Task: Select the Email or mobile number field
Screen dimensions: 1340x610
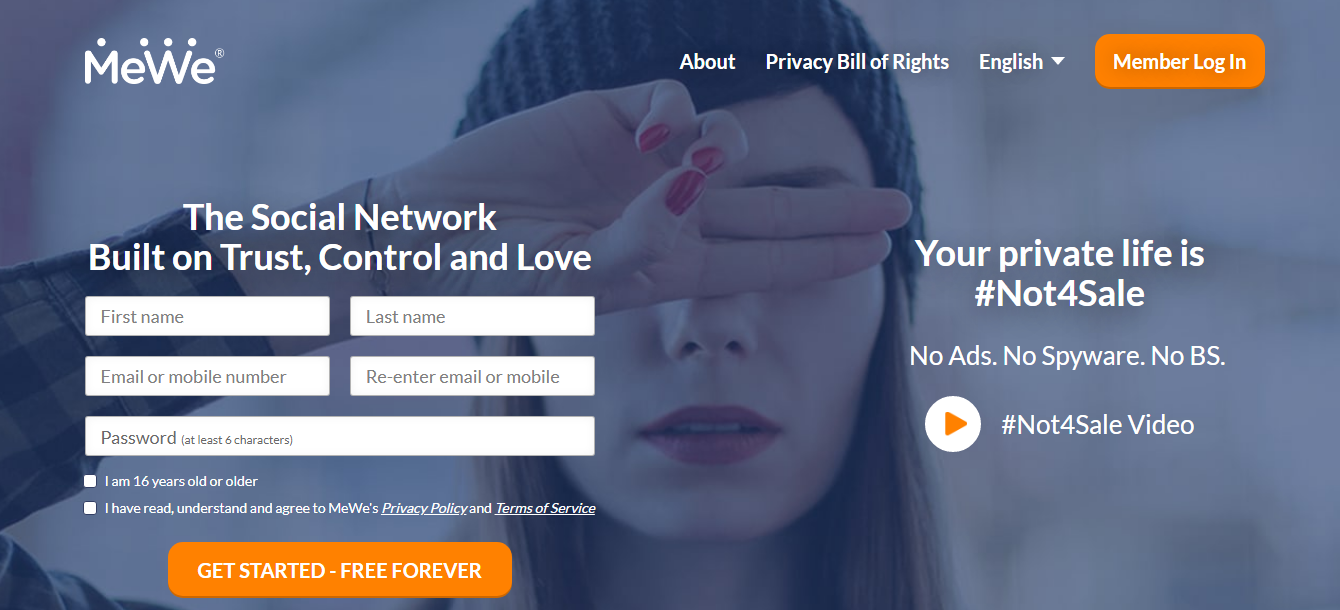Action: coord(207,376)
